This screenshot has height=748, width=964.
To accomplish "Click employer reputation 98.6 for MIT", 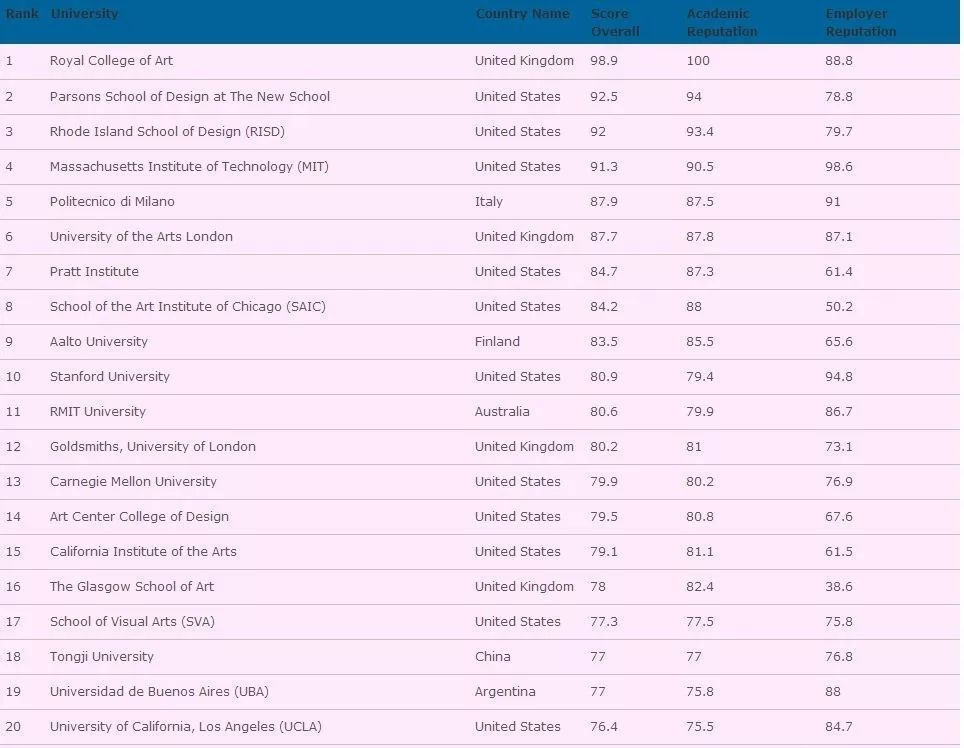I will [x=839, y=167].
